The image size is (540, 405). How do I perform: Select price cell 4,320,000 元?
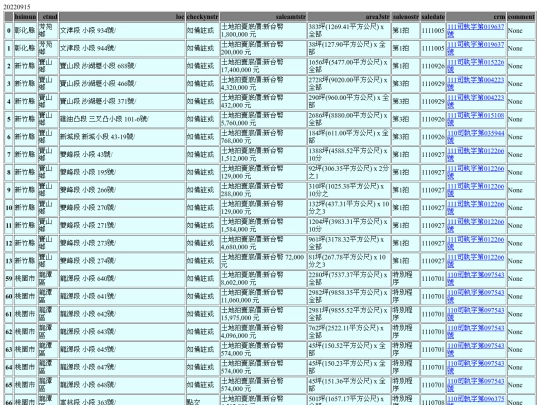263,84
